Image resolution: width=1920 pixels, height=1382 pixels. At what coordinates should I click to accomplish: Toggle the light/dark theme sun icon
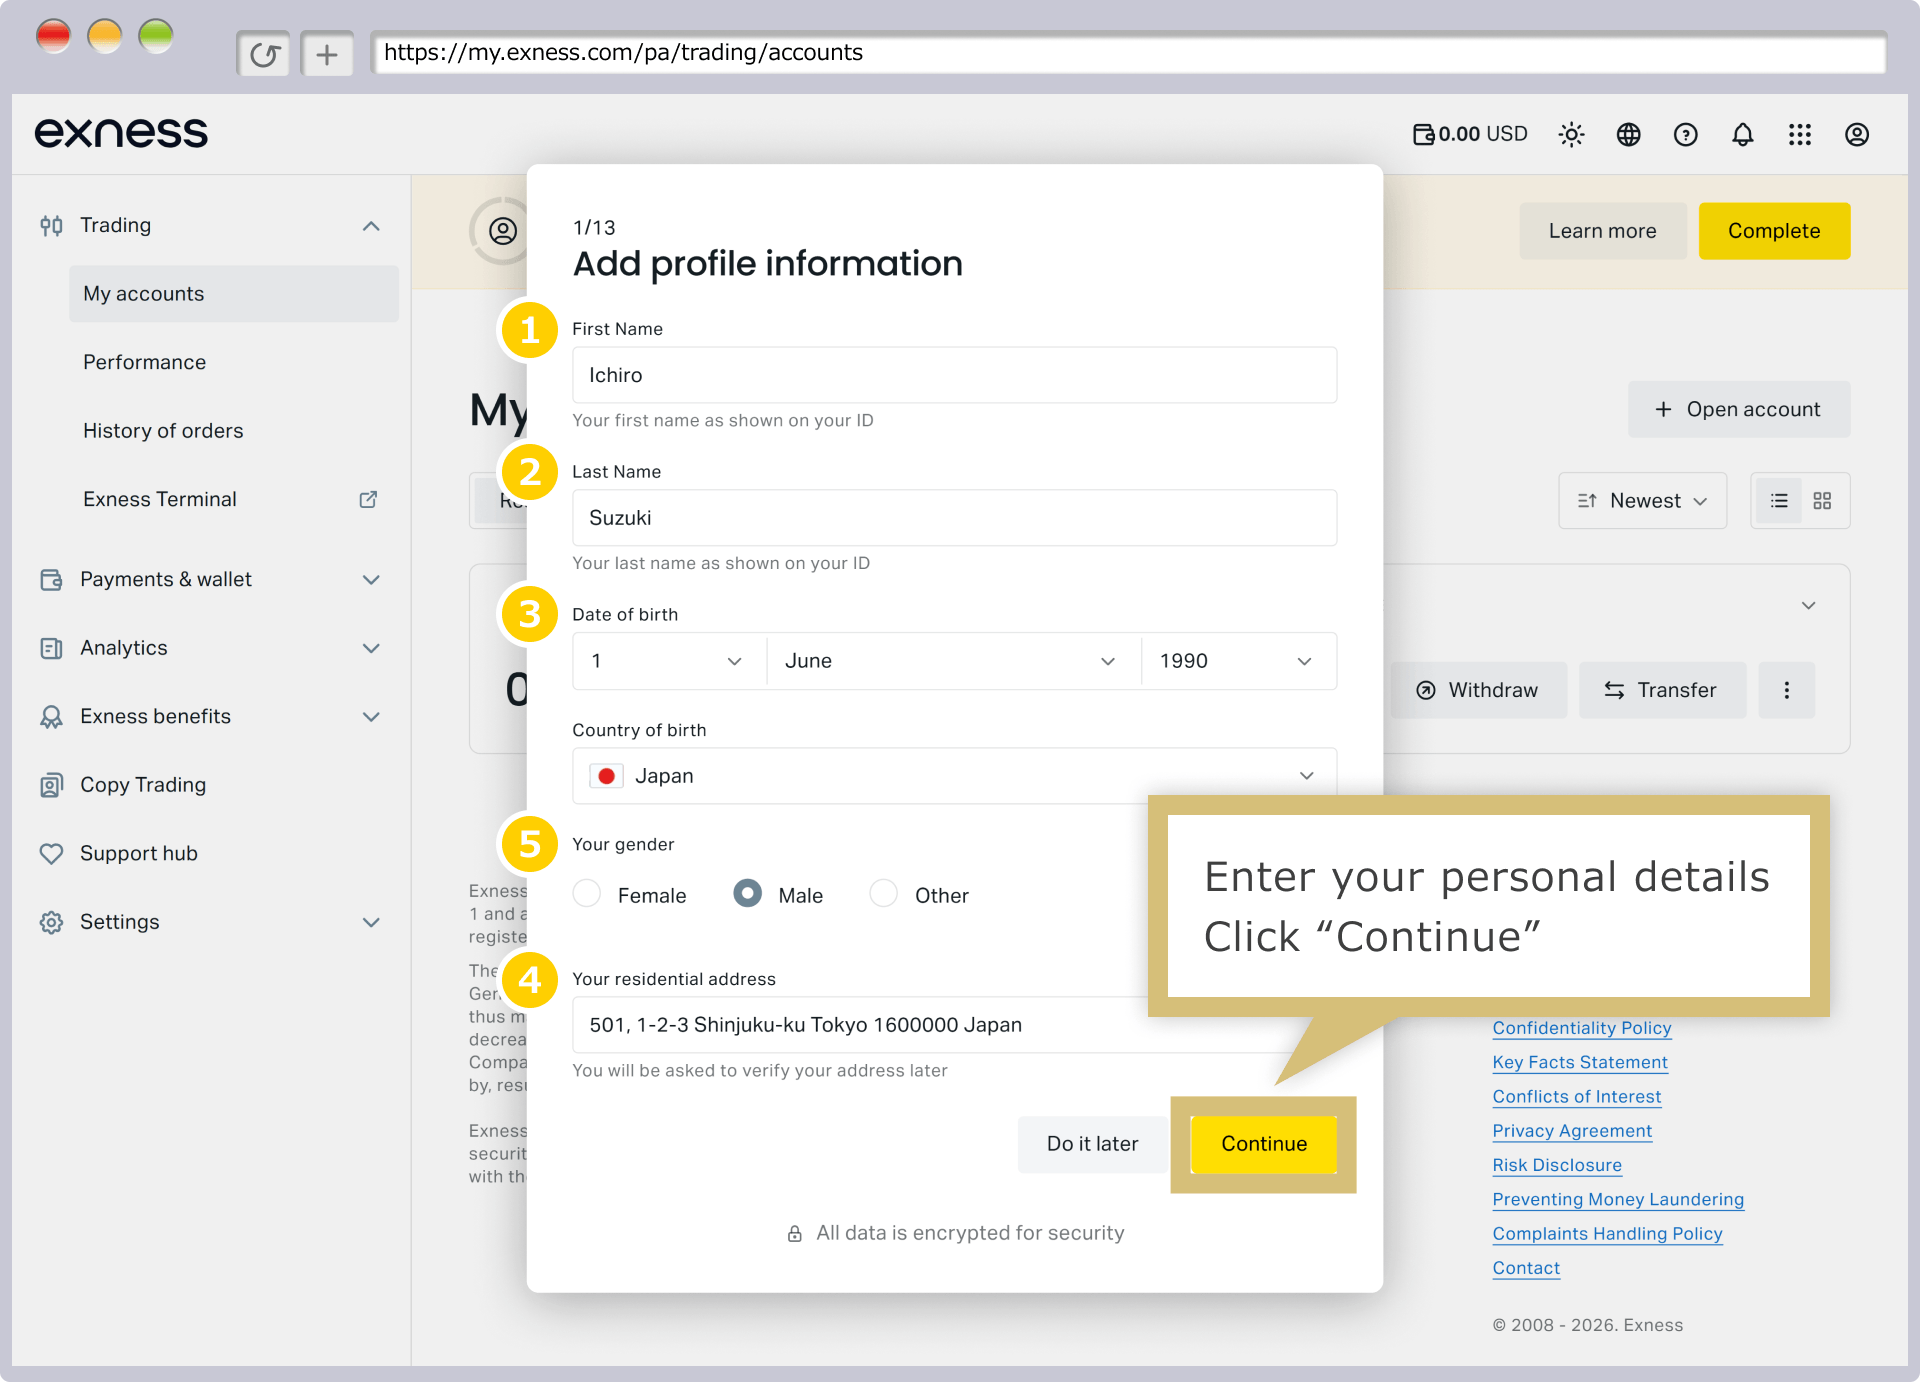tap(1571, 134)
